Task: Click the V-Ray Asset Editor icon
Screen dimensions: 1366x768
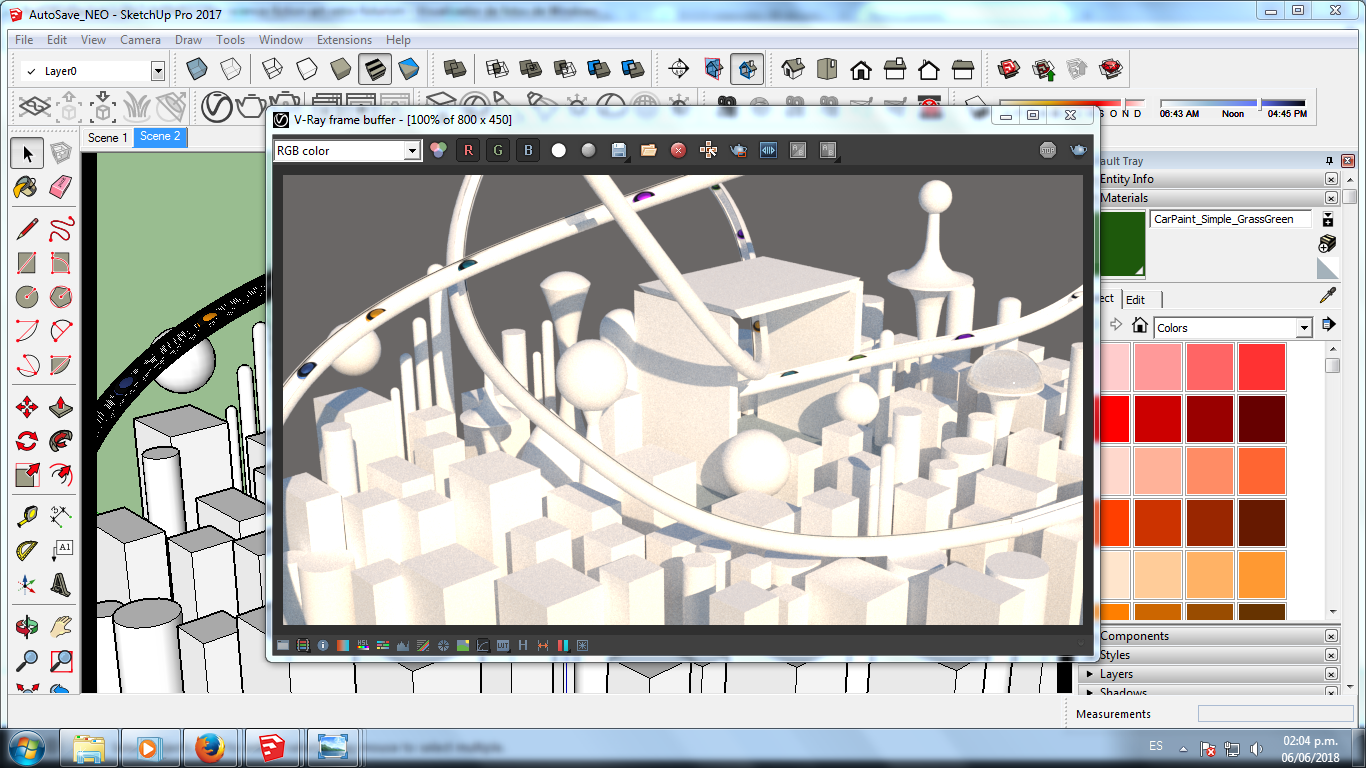Action: [218, 105]
